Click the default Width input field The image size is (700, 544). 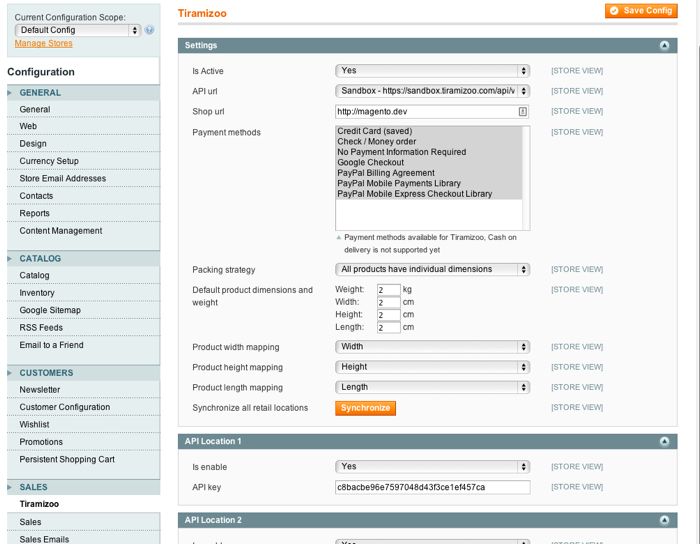(388, 302)
